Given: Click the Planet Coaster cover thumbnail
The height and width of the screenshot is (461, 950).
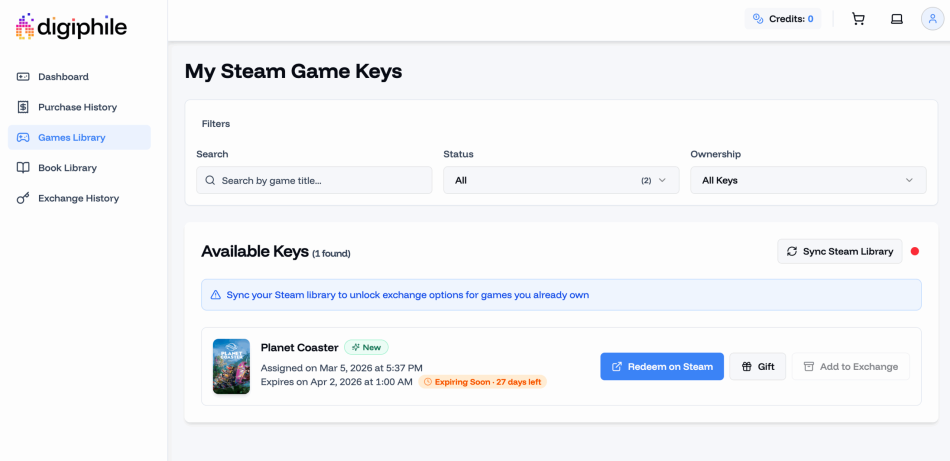Looking at the screenshot, I should [x=231, y=366].
